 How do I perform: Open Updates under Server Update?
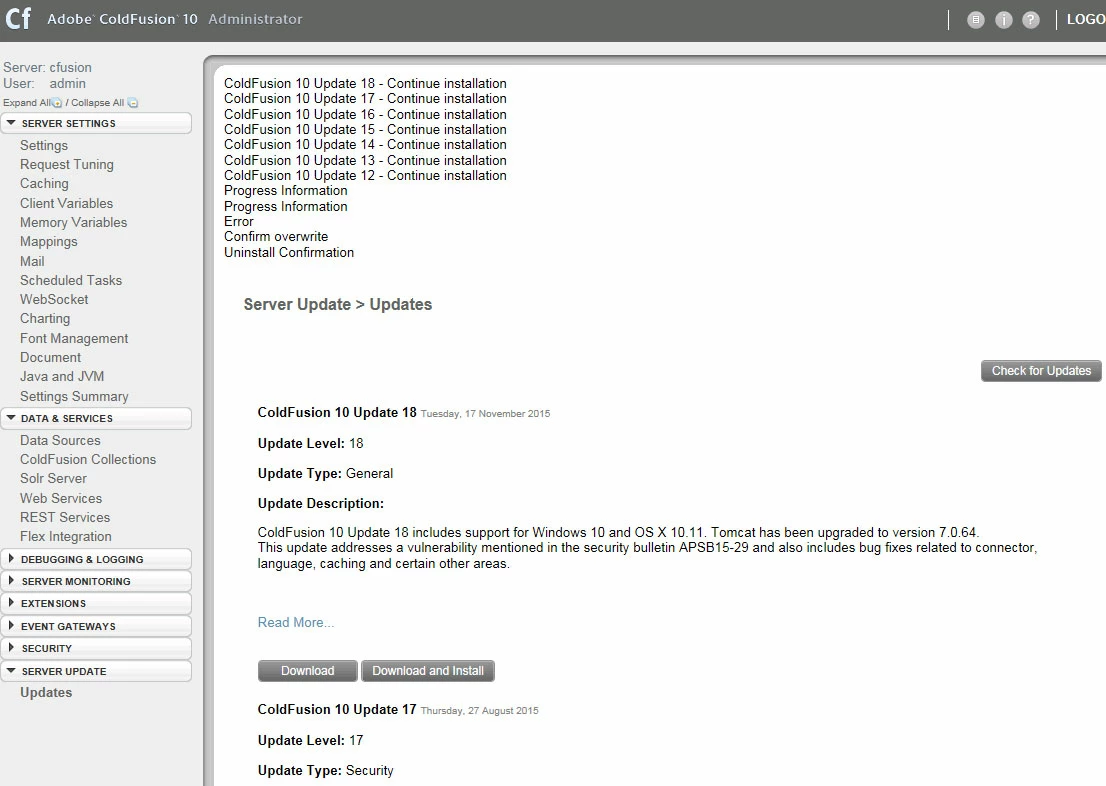tap(46, 692)
